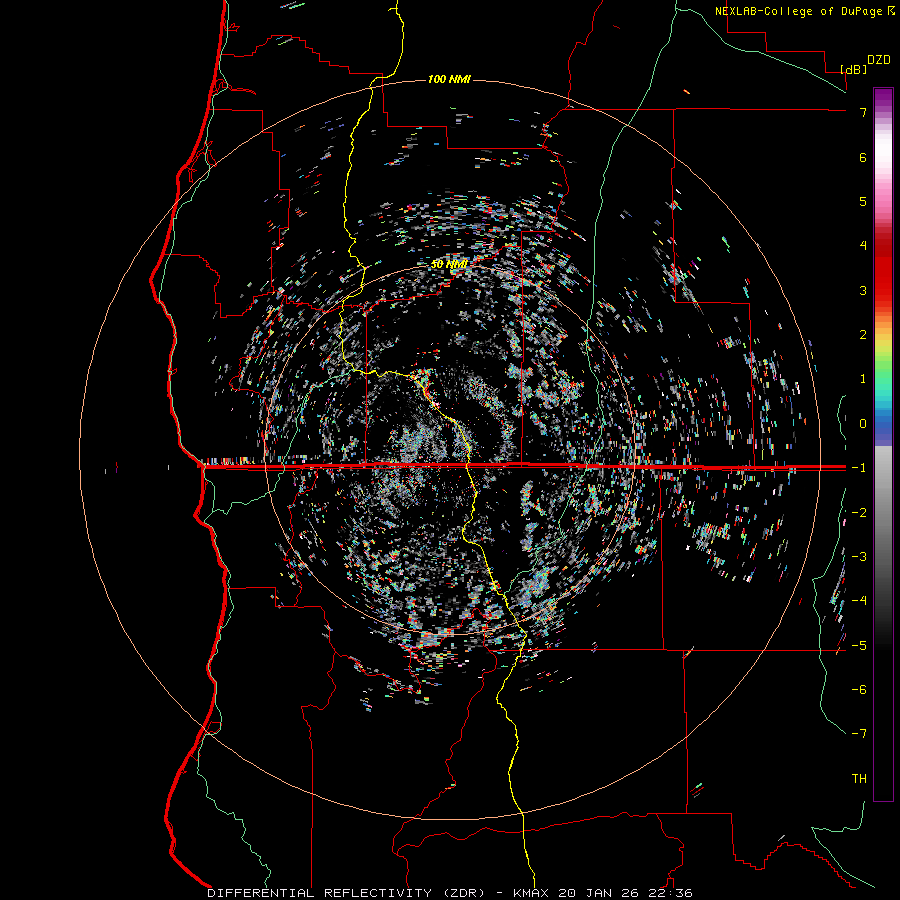Click the Differential Reflectivity KMAX title text
900x900 pixels.
pos(450,893)
